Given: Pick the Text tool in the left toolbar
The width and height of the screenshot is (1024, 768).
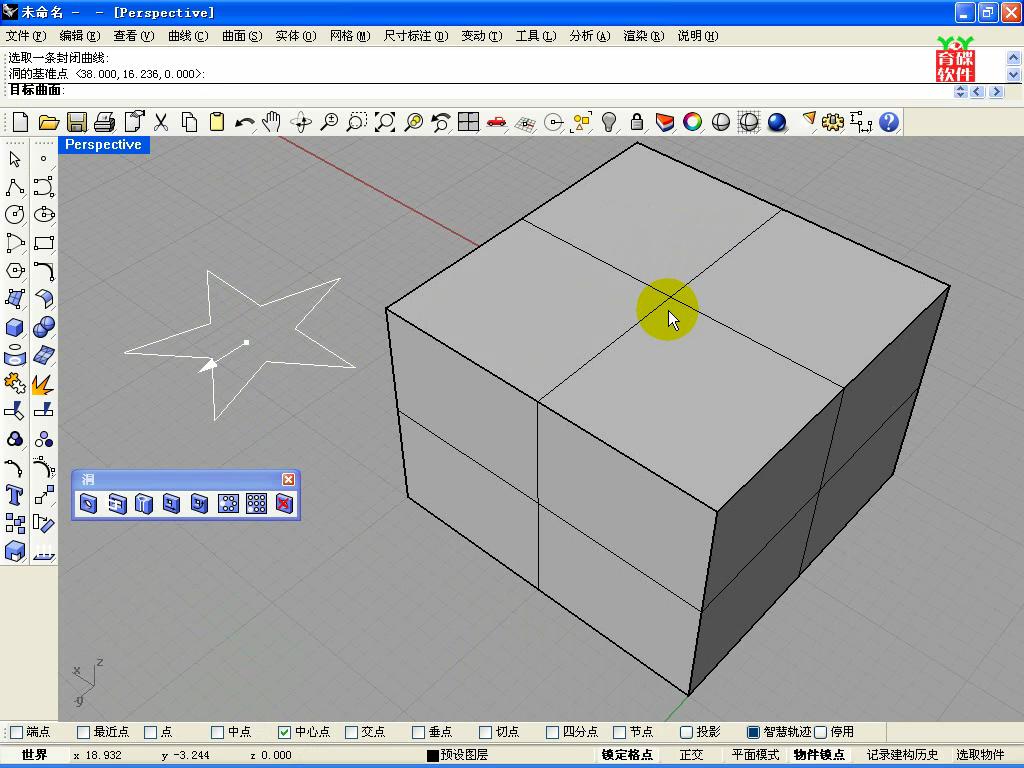Looking at the screenshot, I should pyautogui.click(x=15, y=495).
